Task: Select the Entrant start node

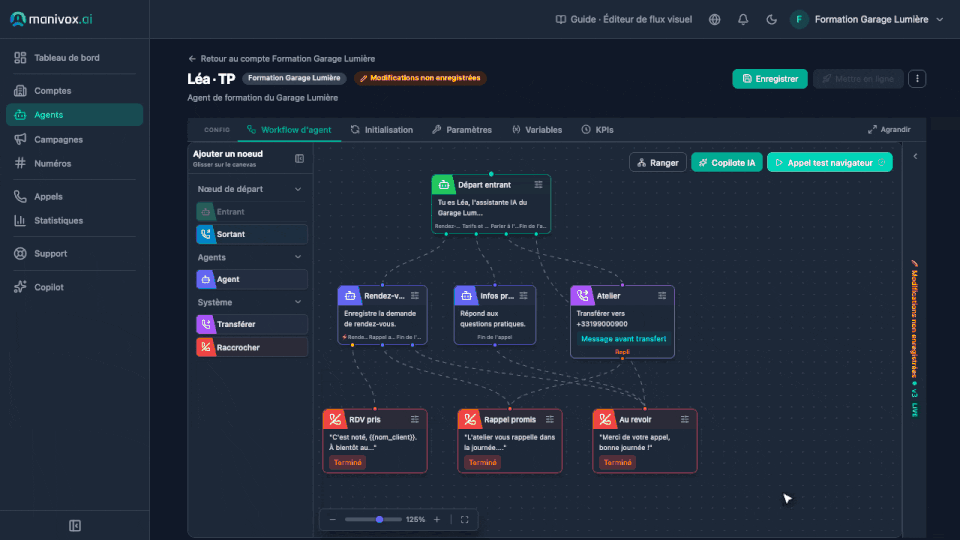Action: point(252,212)
